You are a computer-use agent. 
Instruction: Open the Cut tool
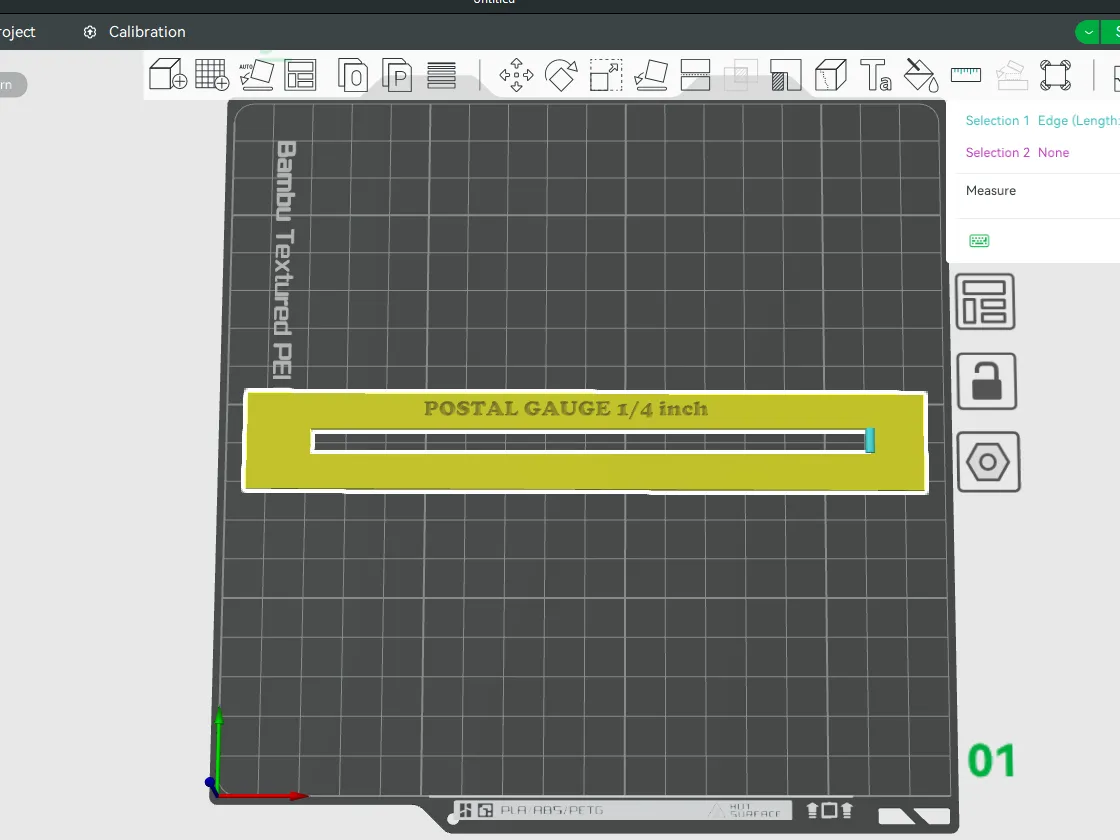click(695, 75)
